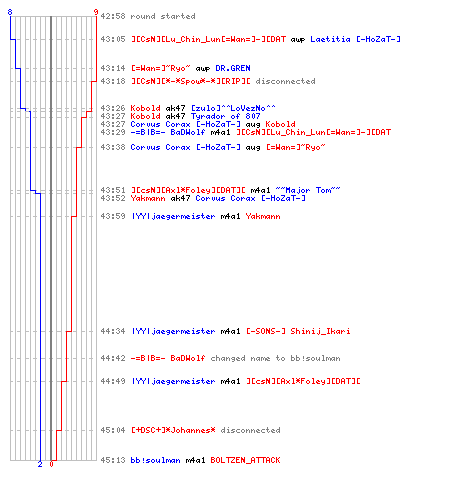Click [-SONS-] Shinij_Ikari player name
Image resolution: width=450 pixels, height=500 pixels.
pos(298,331)
